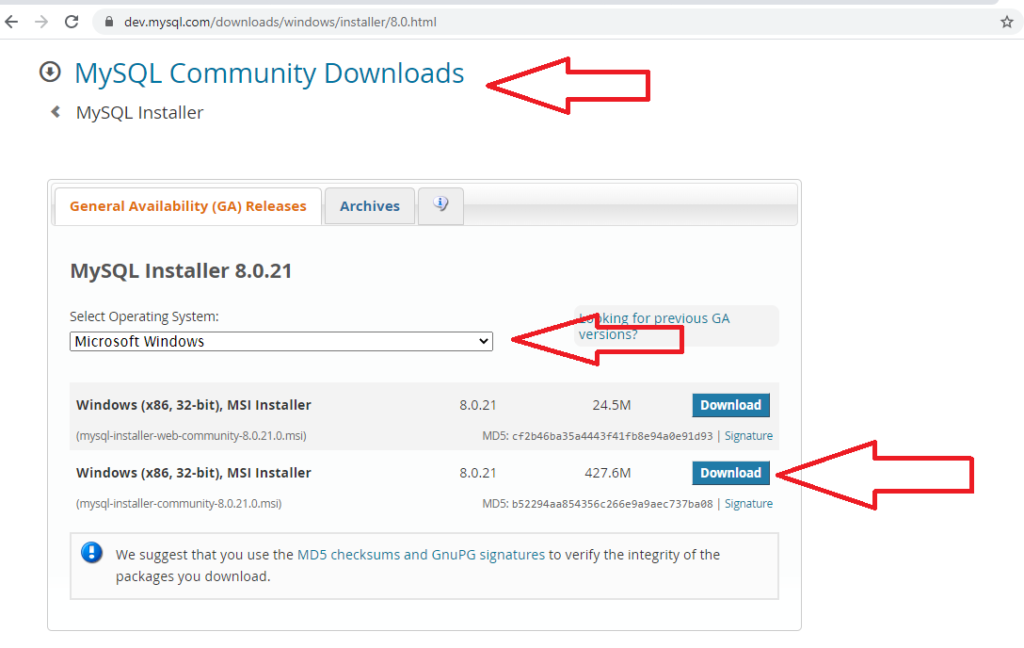Click the left chevron beside MySQL Installer

tap(56, 112)
